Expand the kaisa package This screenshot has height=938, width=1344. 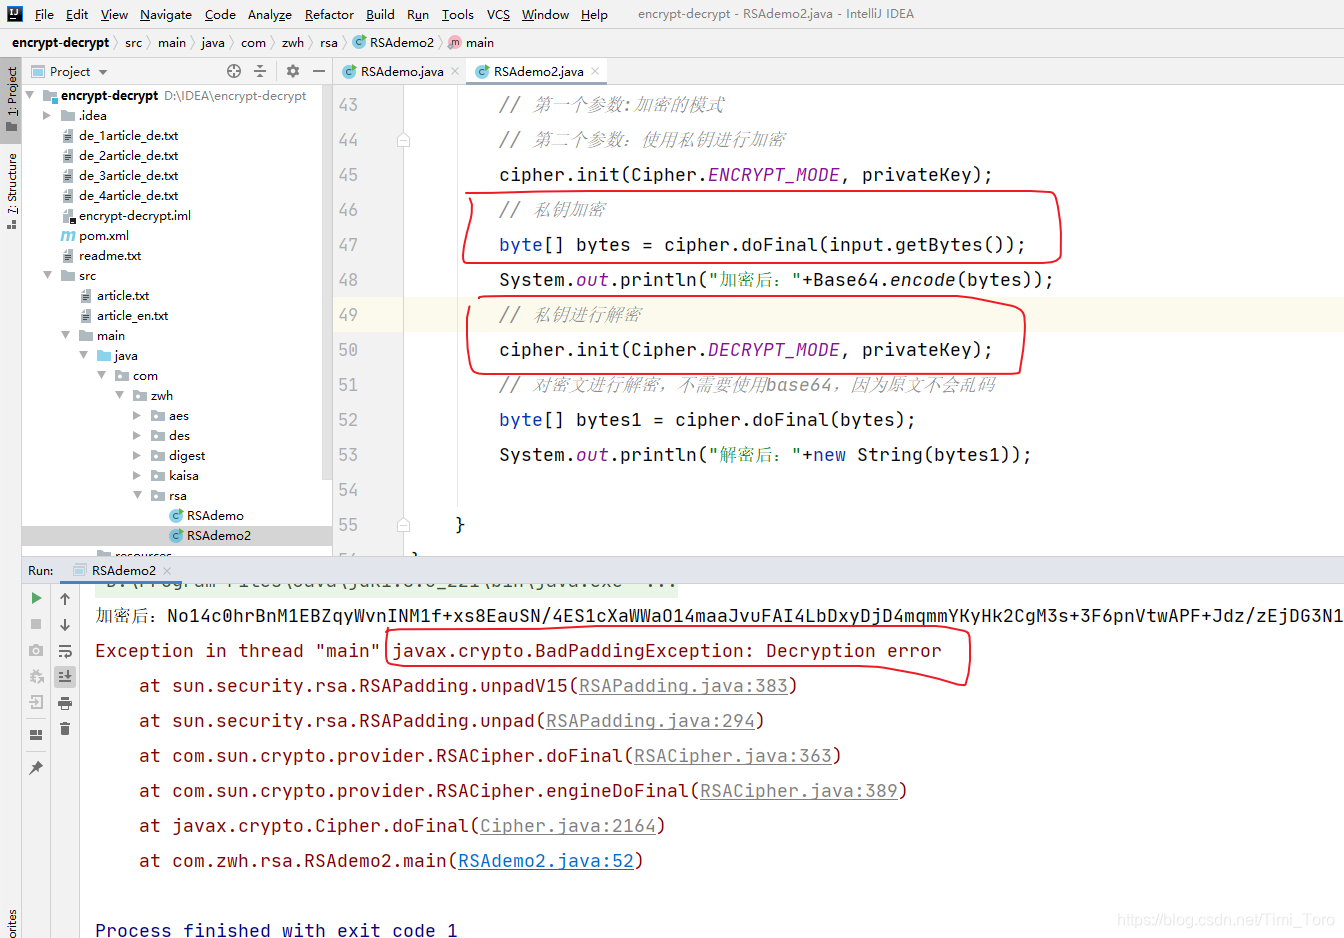137,475
